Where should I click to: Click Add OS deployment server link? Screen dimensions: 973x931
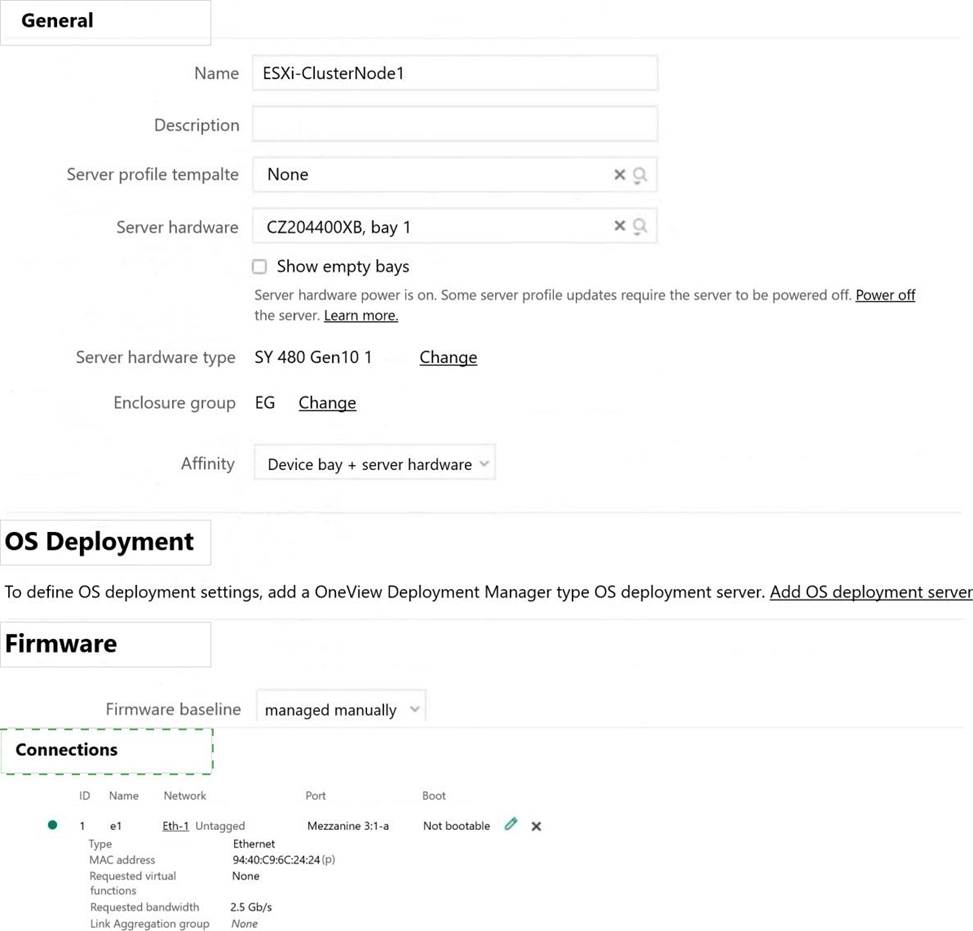pyautogui.click(x=870, y=592)
